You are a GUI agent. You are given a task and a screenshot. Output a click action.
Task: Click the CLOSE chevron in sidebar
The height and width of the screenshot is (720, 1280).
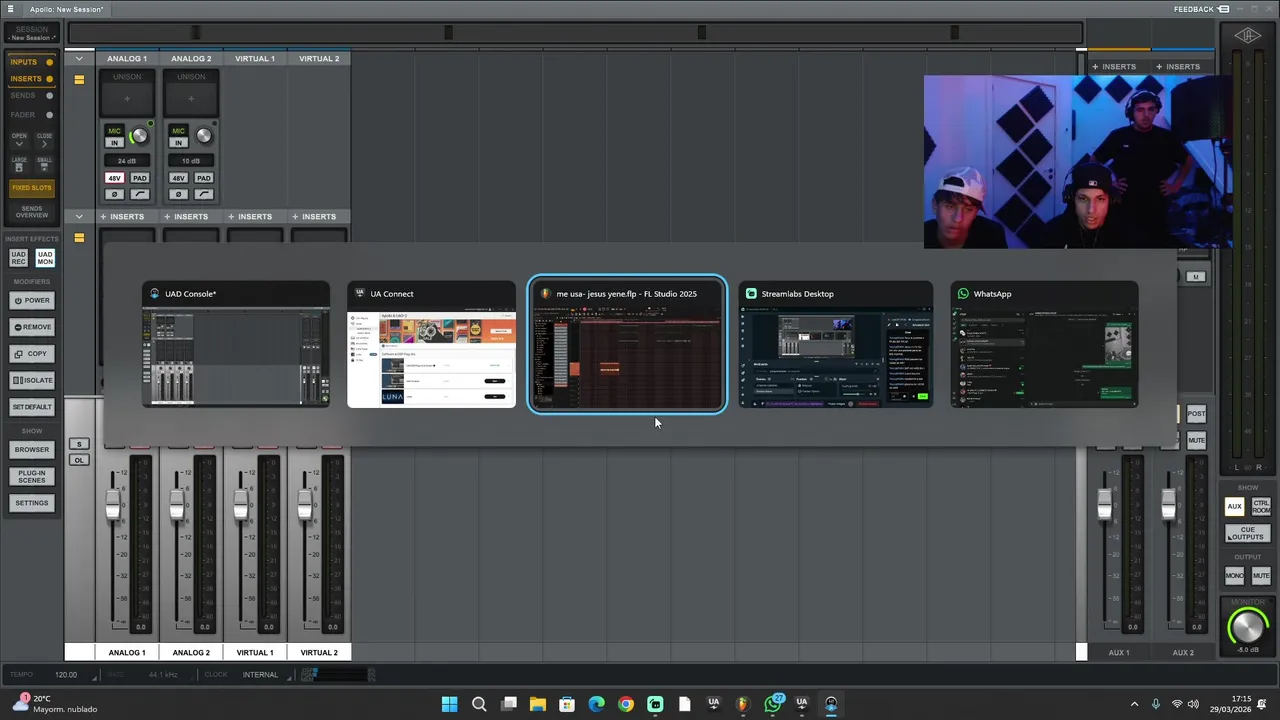44,141
